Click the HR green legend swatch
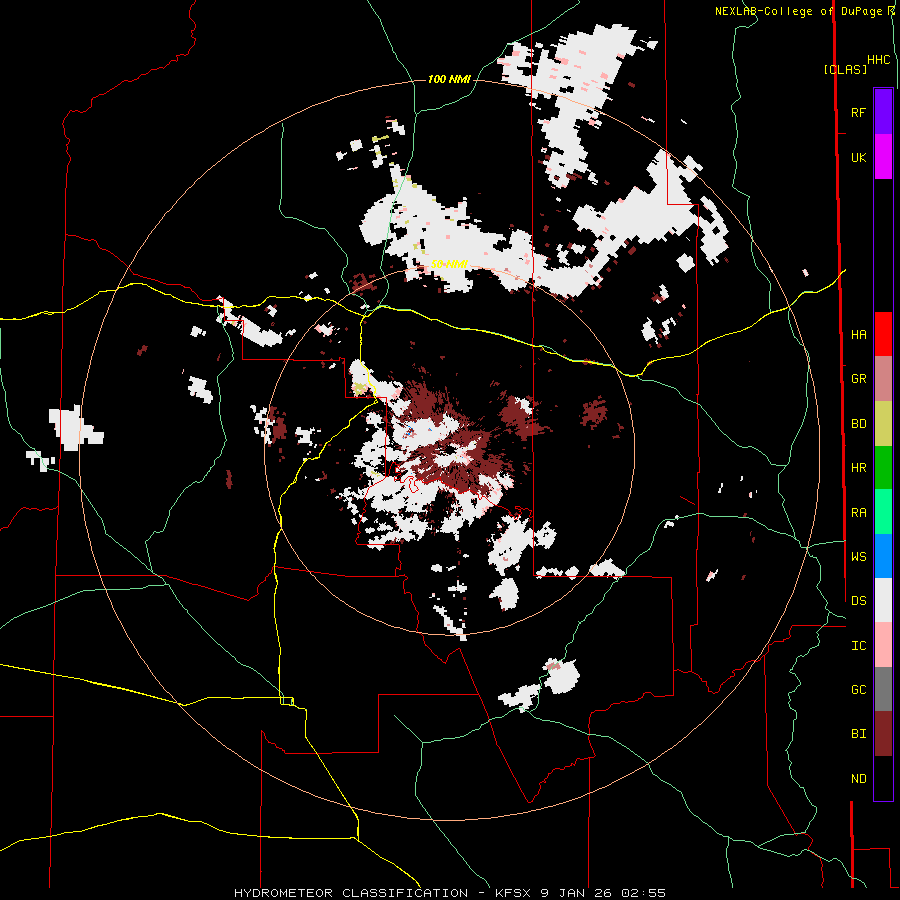 click(883, 468)
